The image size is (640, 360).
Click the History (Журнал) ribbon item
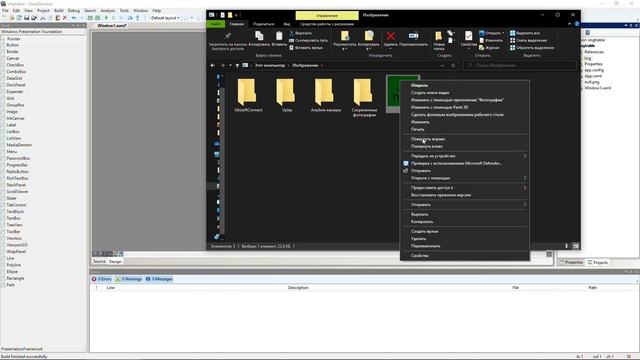pyautogui.click(x=489, y=48)
